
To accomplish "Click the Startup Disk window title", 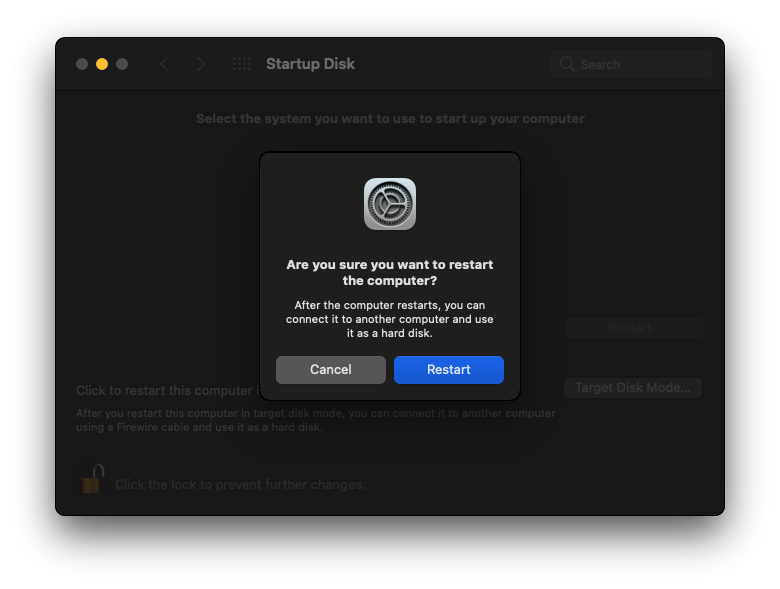I will click(310, 64).
